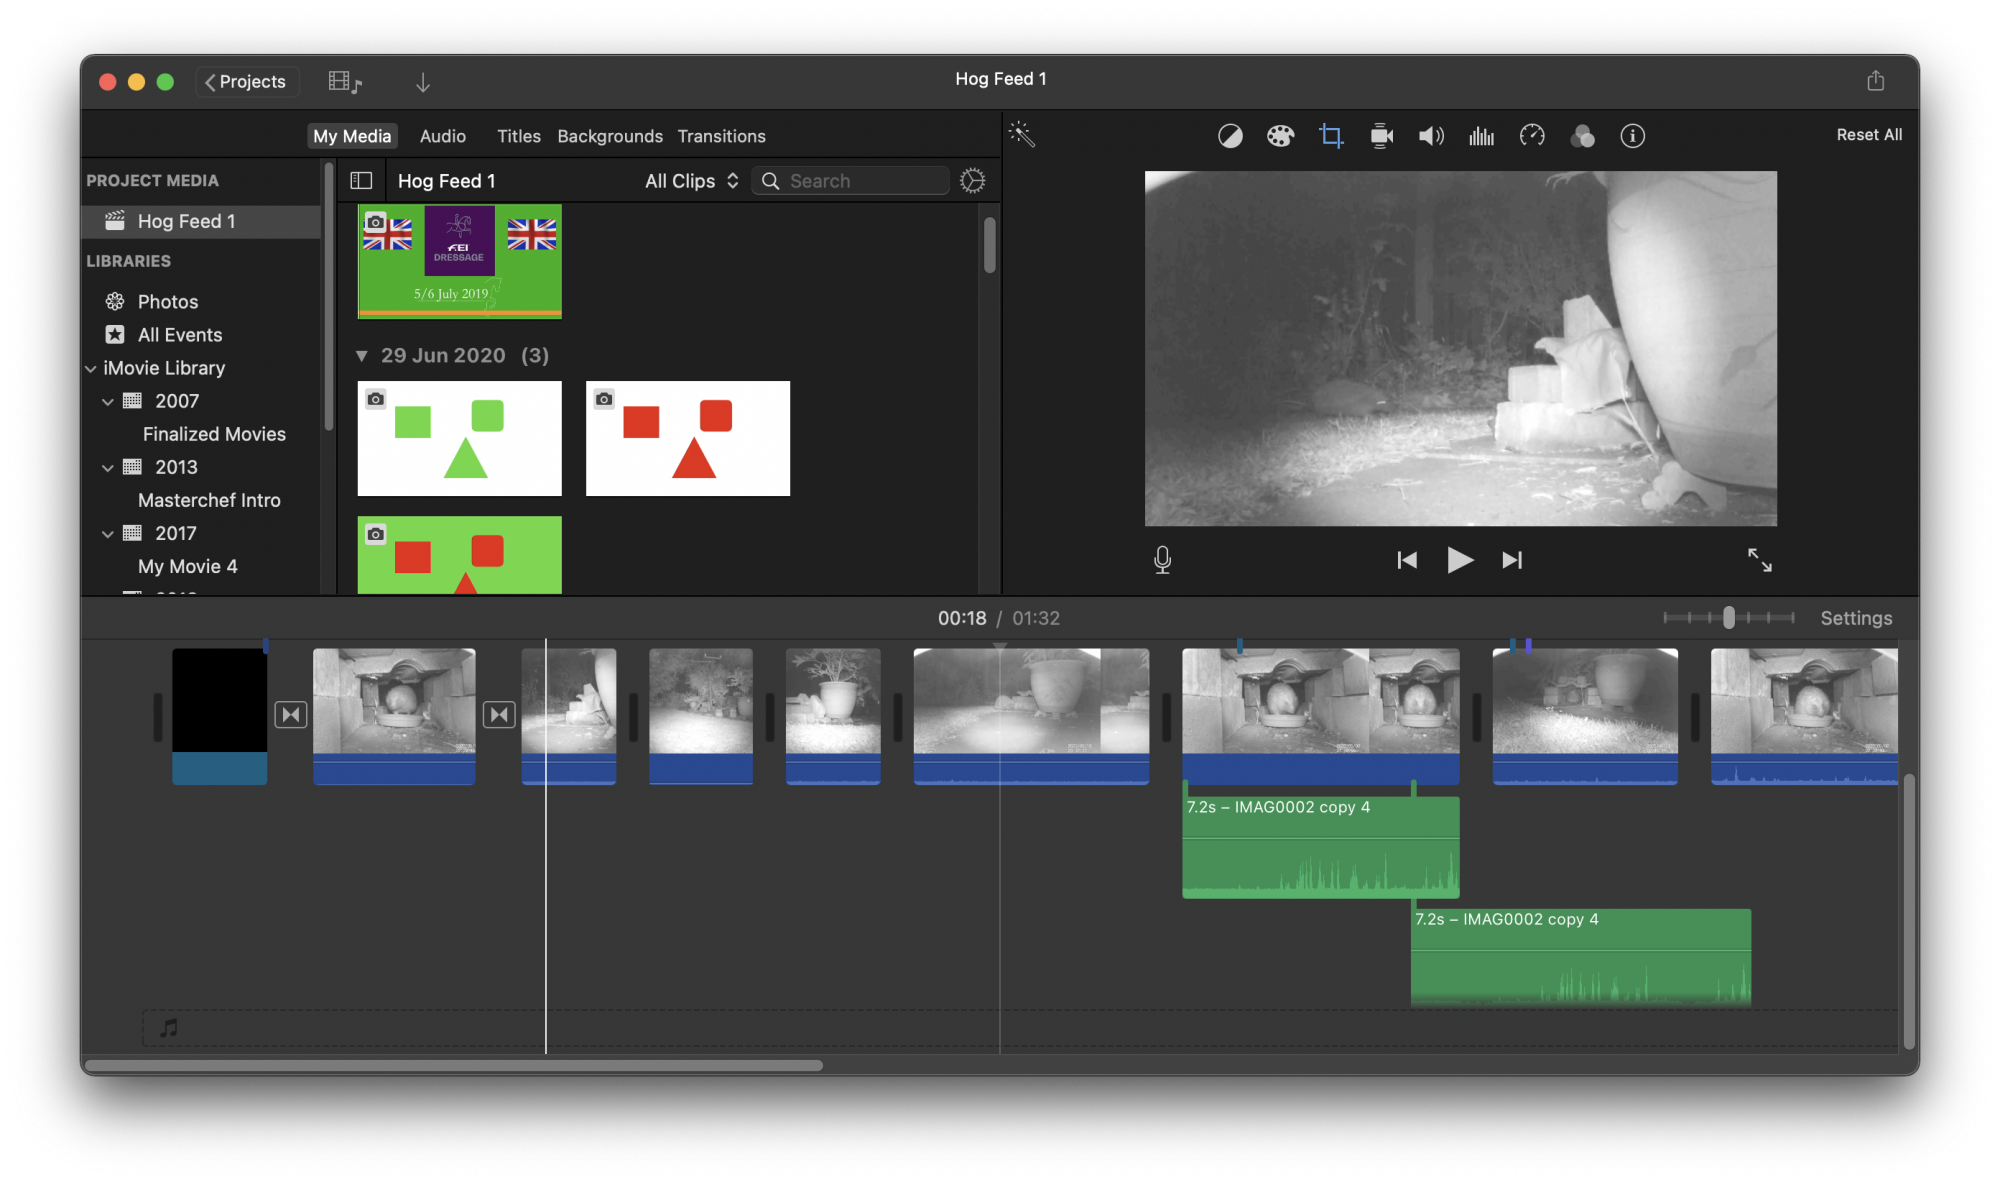Click the Reset All button

1869,135
